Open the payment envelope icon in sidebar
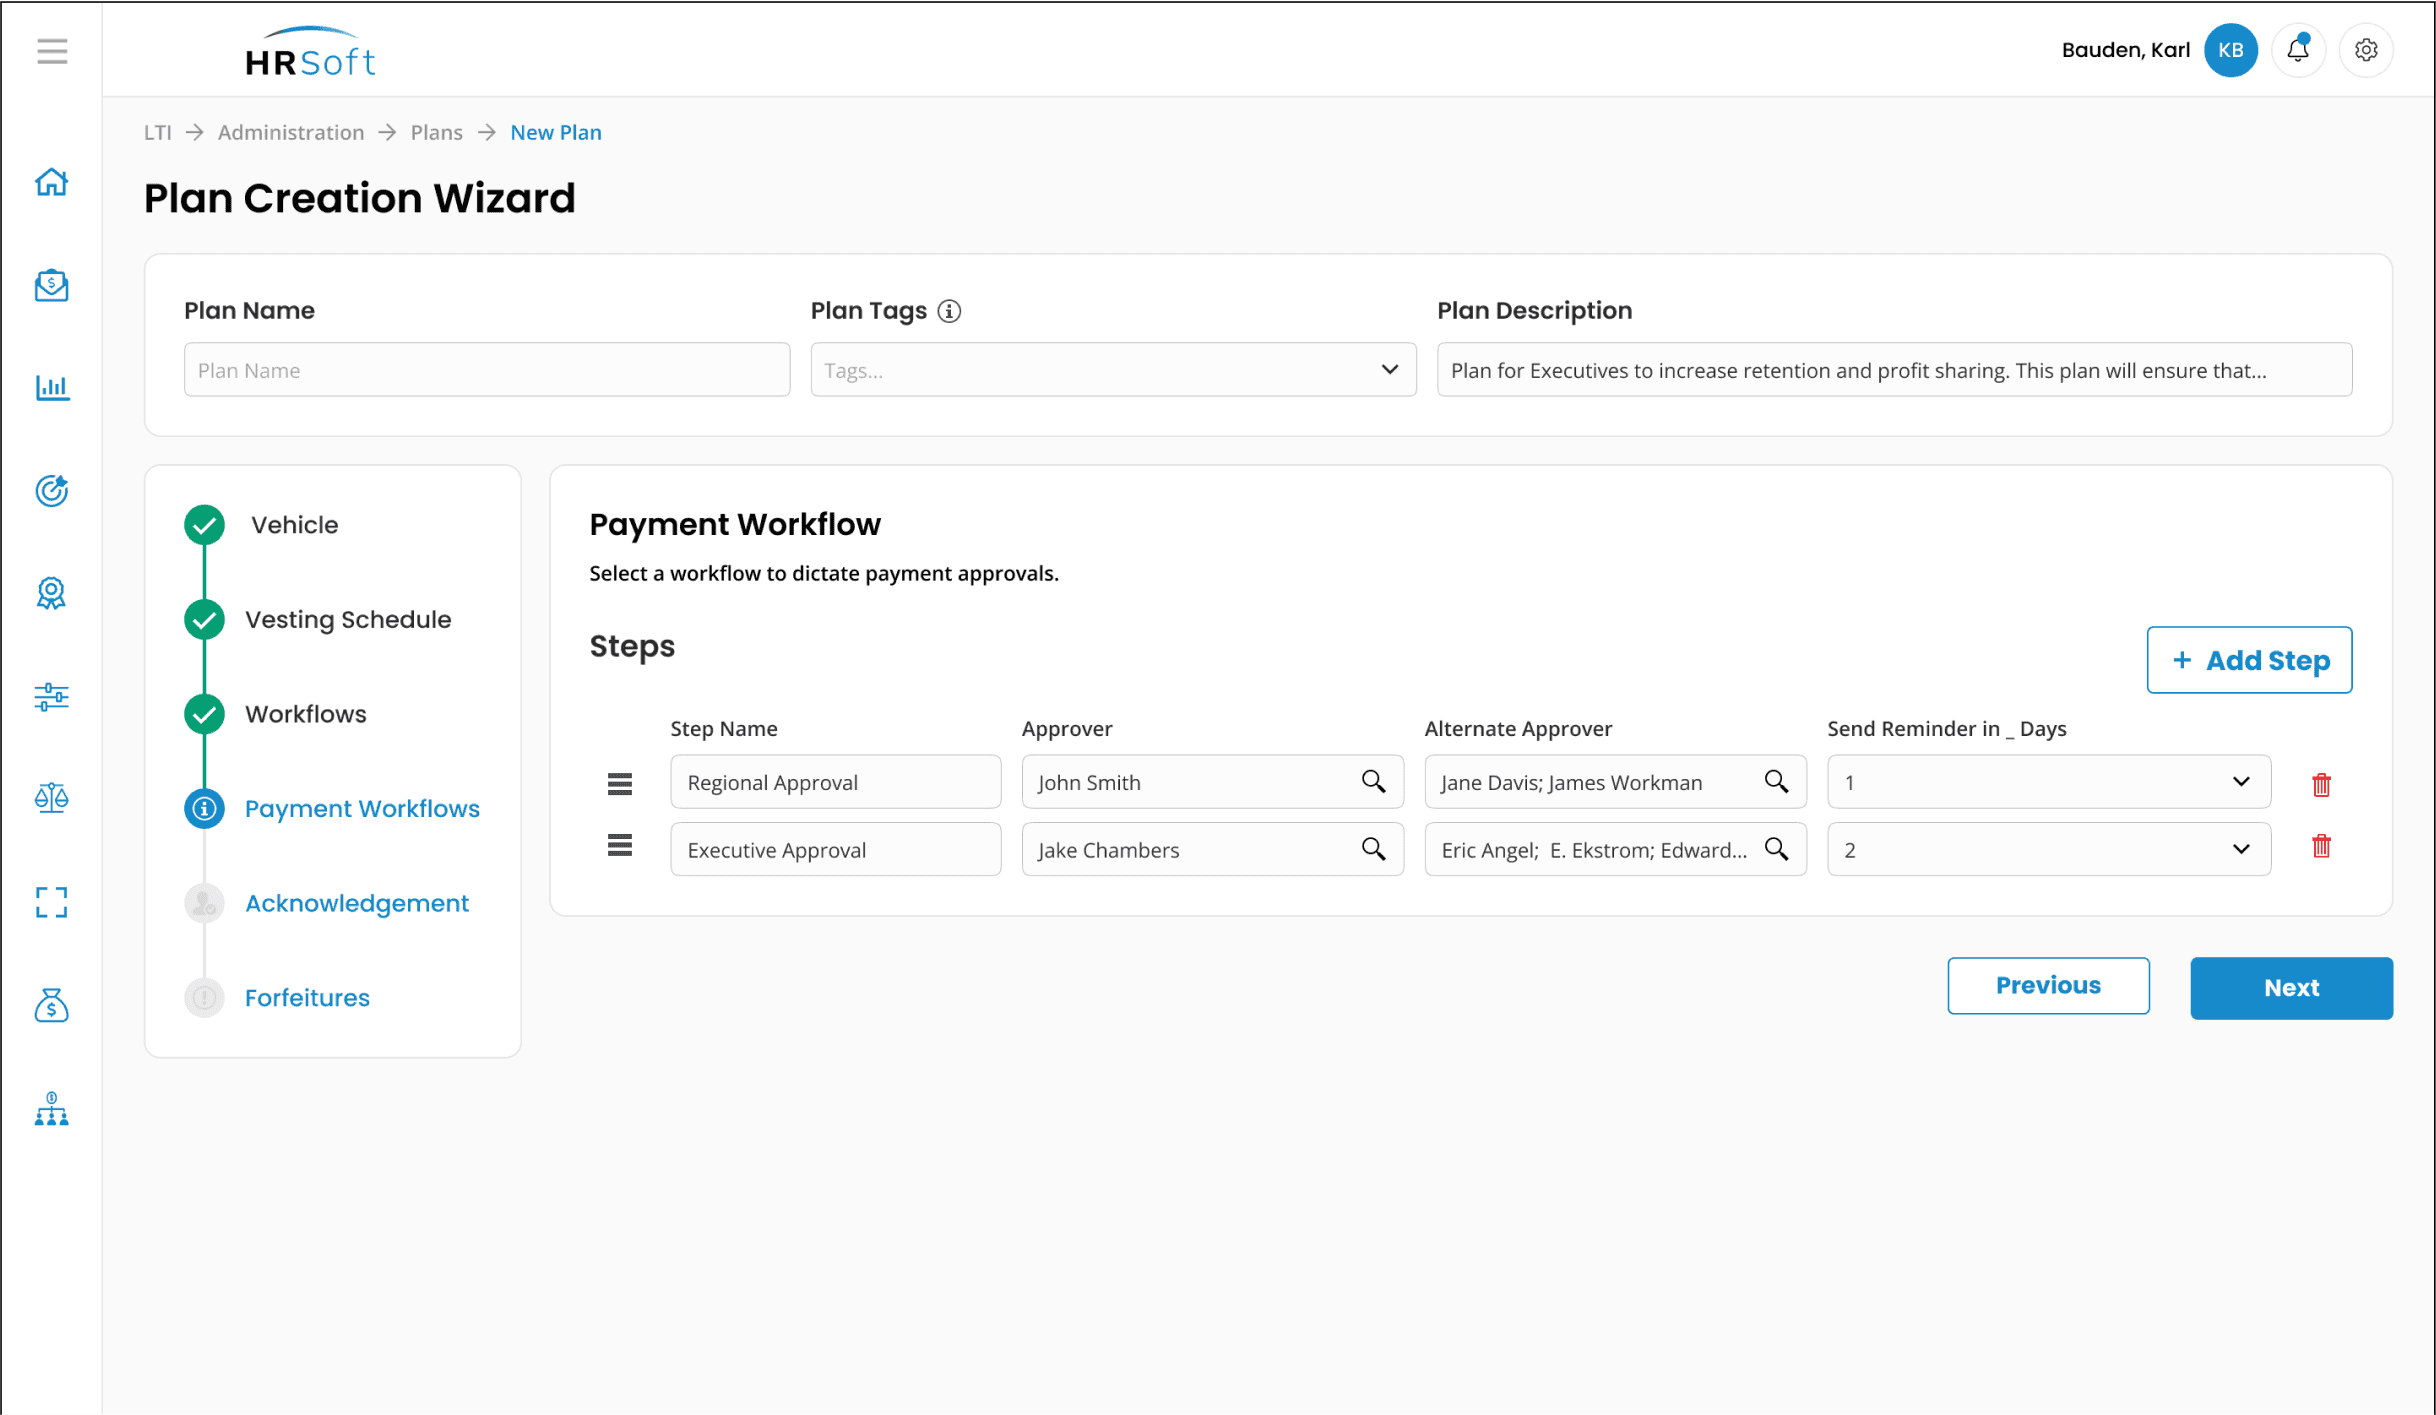 pyautogui.click(x=52, y=286)
